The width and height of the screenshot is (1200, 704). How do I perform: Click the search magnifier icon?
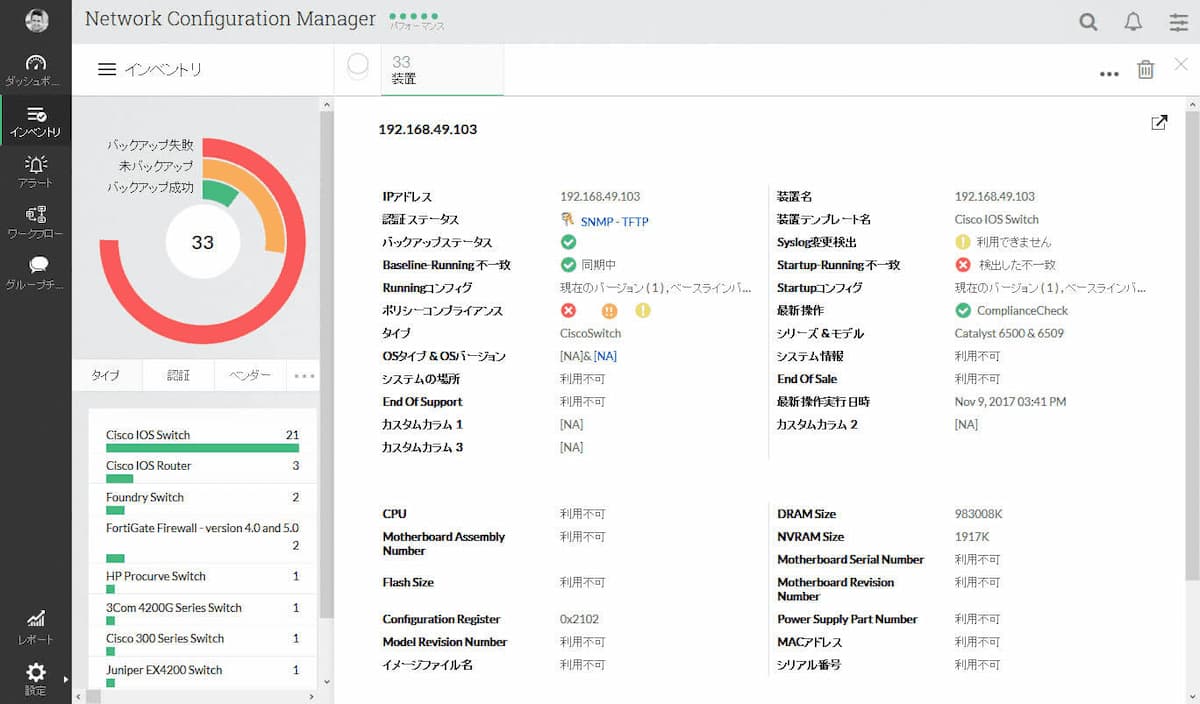[1088, 22]
